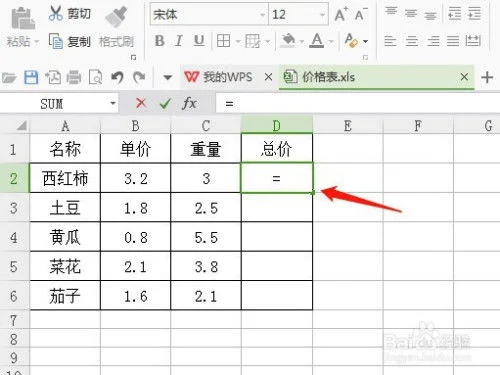This screenshot has width=500, height=375.
Task: Click cell containing 3.2
Action: coord(135,178)
